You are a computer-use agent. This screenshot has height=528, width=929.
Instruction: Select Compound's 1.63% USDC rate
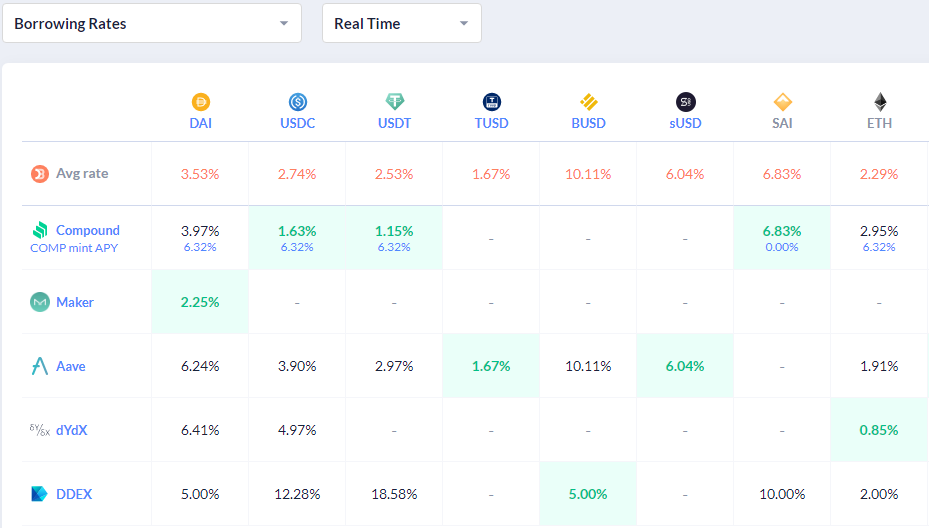(297, 231)
